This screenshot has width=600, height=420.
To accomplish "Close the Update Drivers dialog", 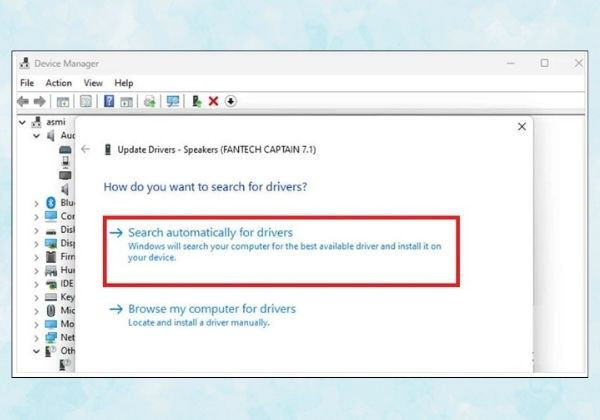I will pyautogui.click(x=522, y=127).
